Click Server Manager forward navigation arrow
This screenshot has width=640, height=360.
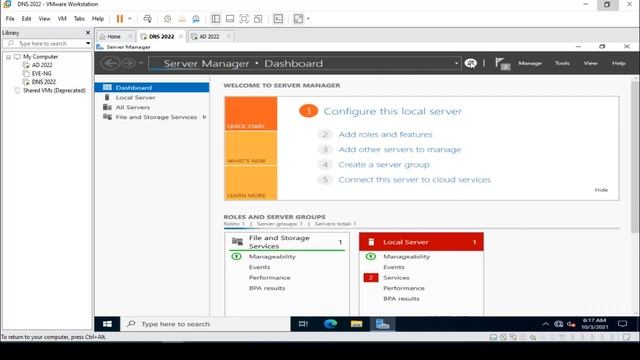(129, 63)
